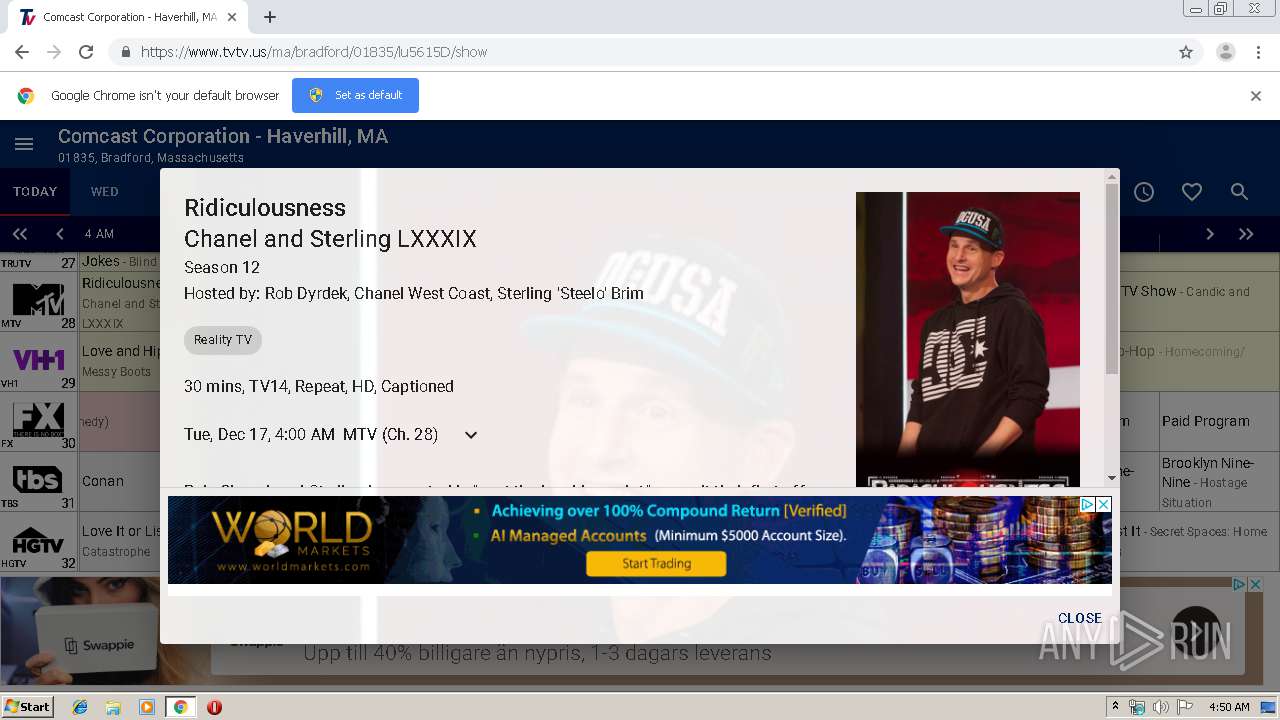Open favorites heart icon
The width and height of the screenshot is (1280, 720).
click(1192, 192)
